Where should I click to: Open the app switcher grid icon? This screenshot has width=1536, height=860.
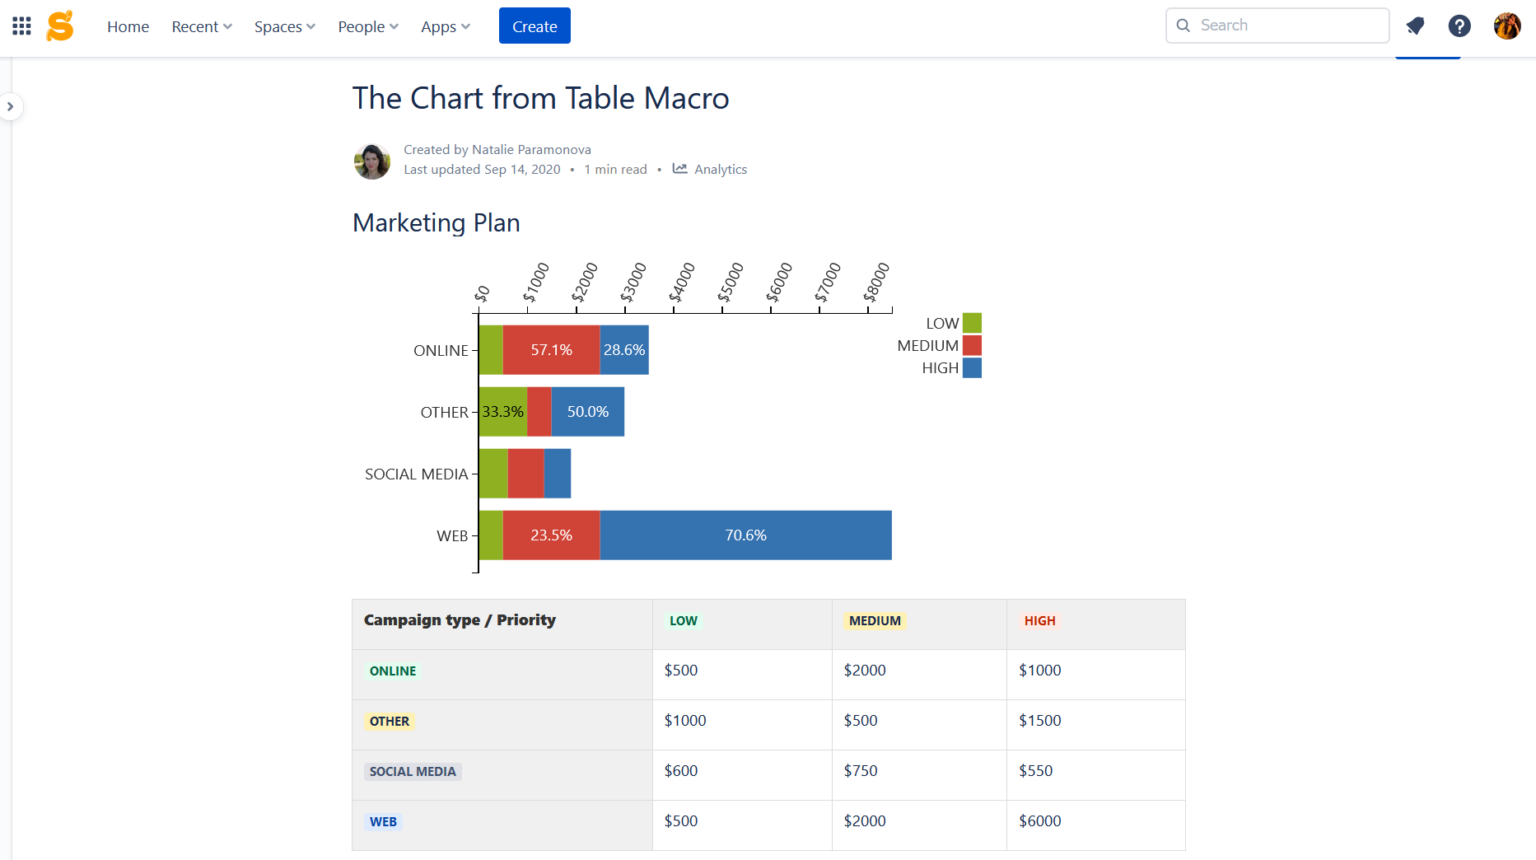click(21, 26)
